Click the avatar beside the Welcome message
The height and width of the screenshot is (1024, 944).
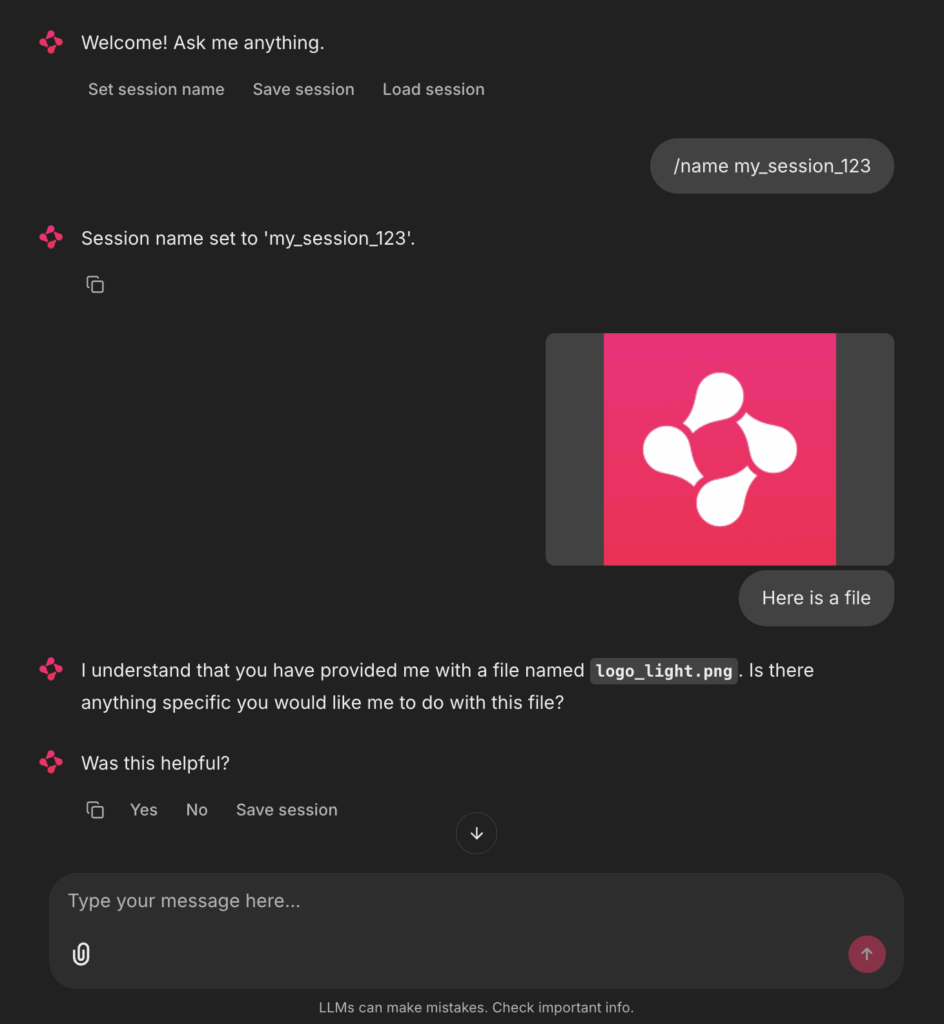tap(51, 42)
